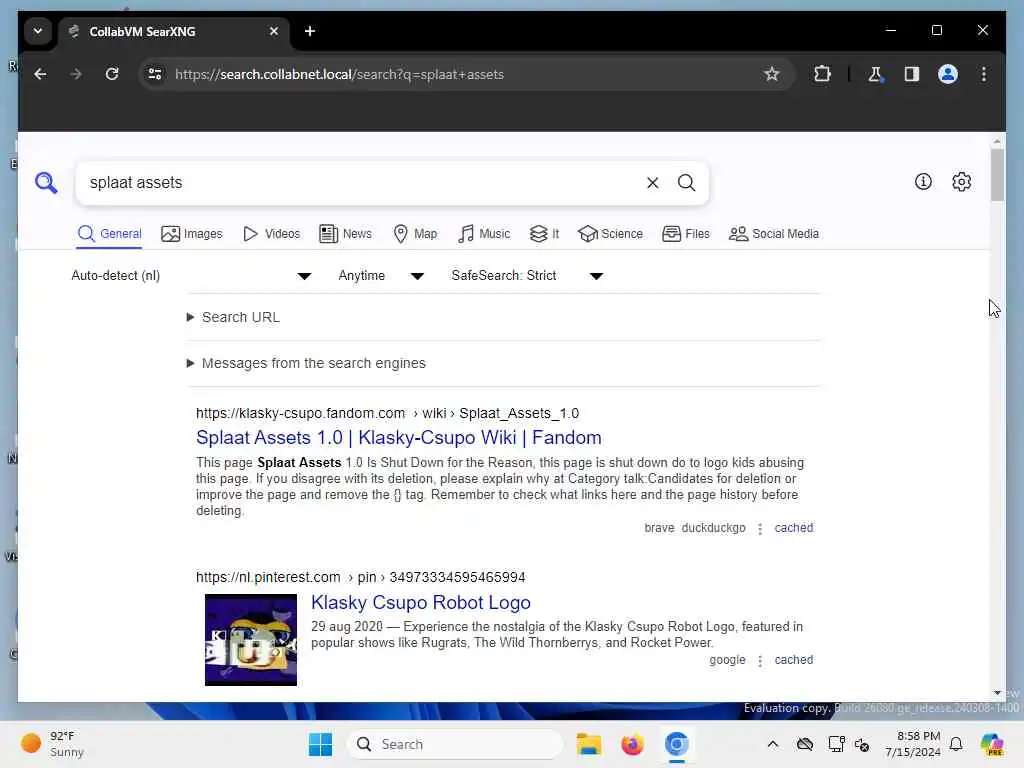Toggle the browser side panel icon
The width and height of the screenshot is (1024, 768).
912,74
